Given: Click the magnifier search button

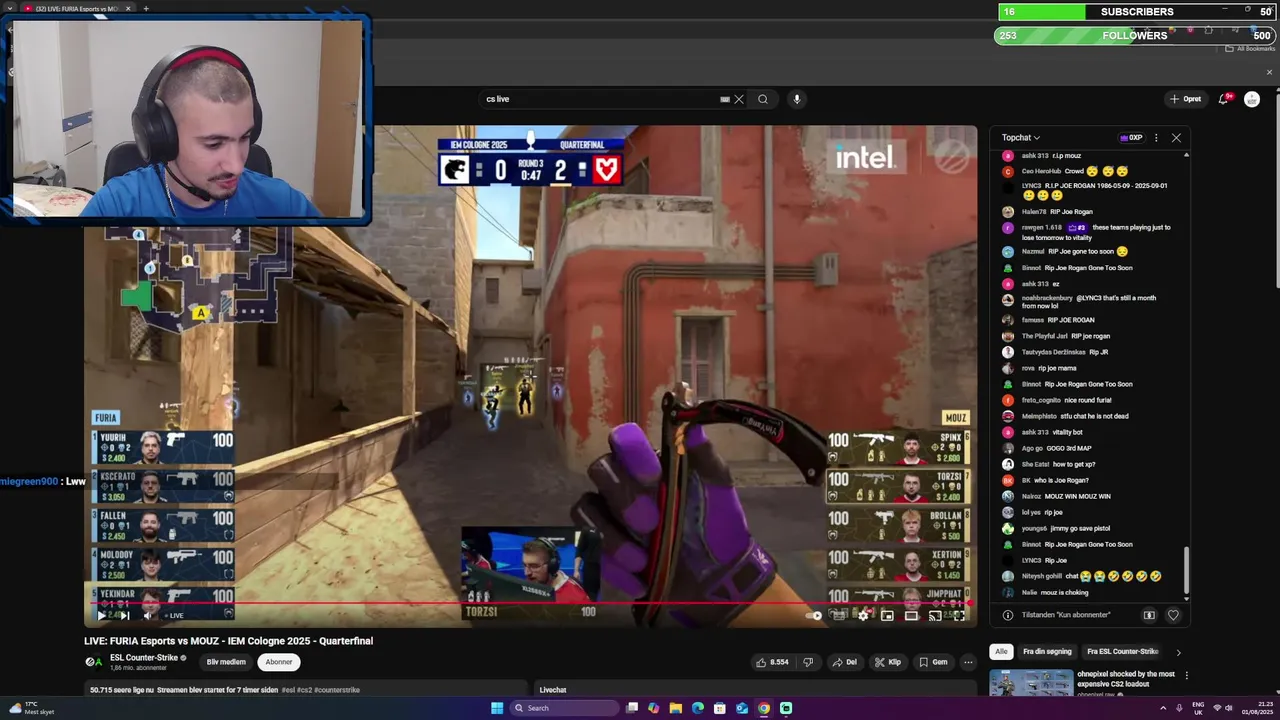Looking at the screenshot, I should pos(763,99).
